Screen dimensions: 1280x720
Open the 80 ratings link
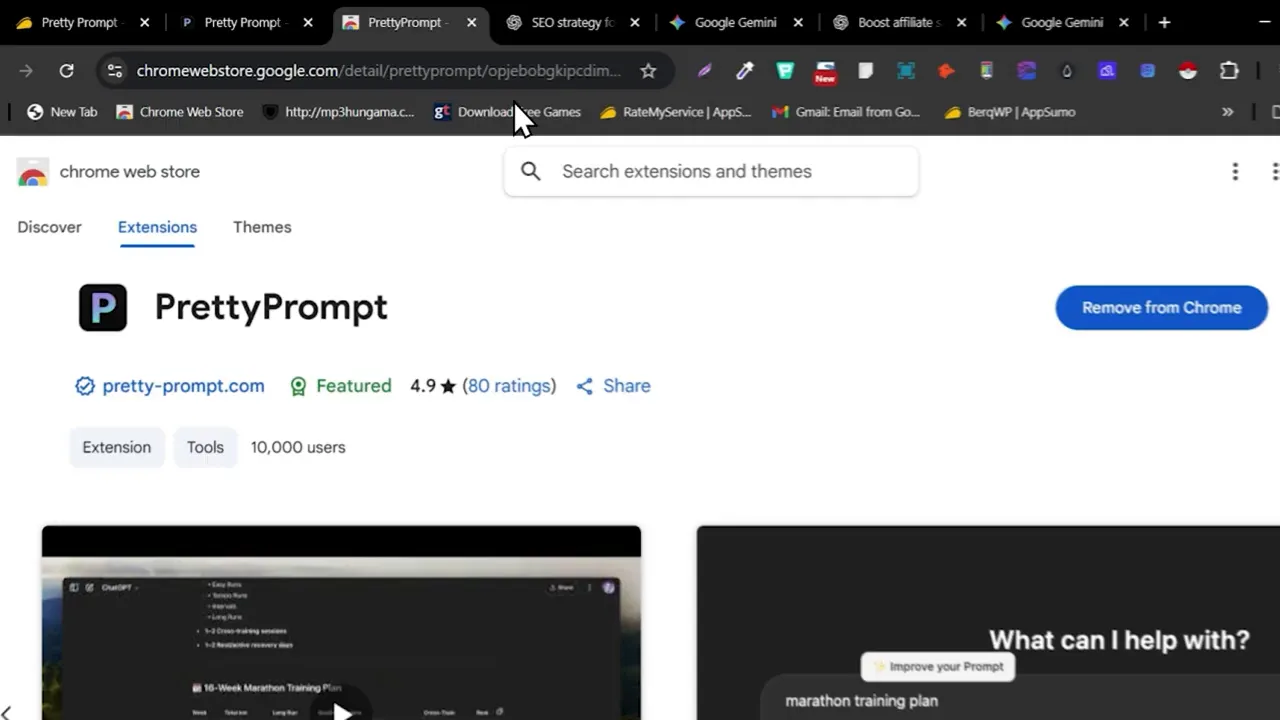tap(509, 386)
